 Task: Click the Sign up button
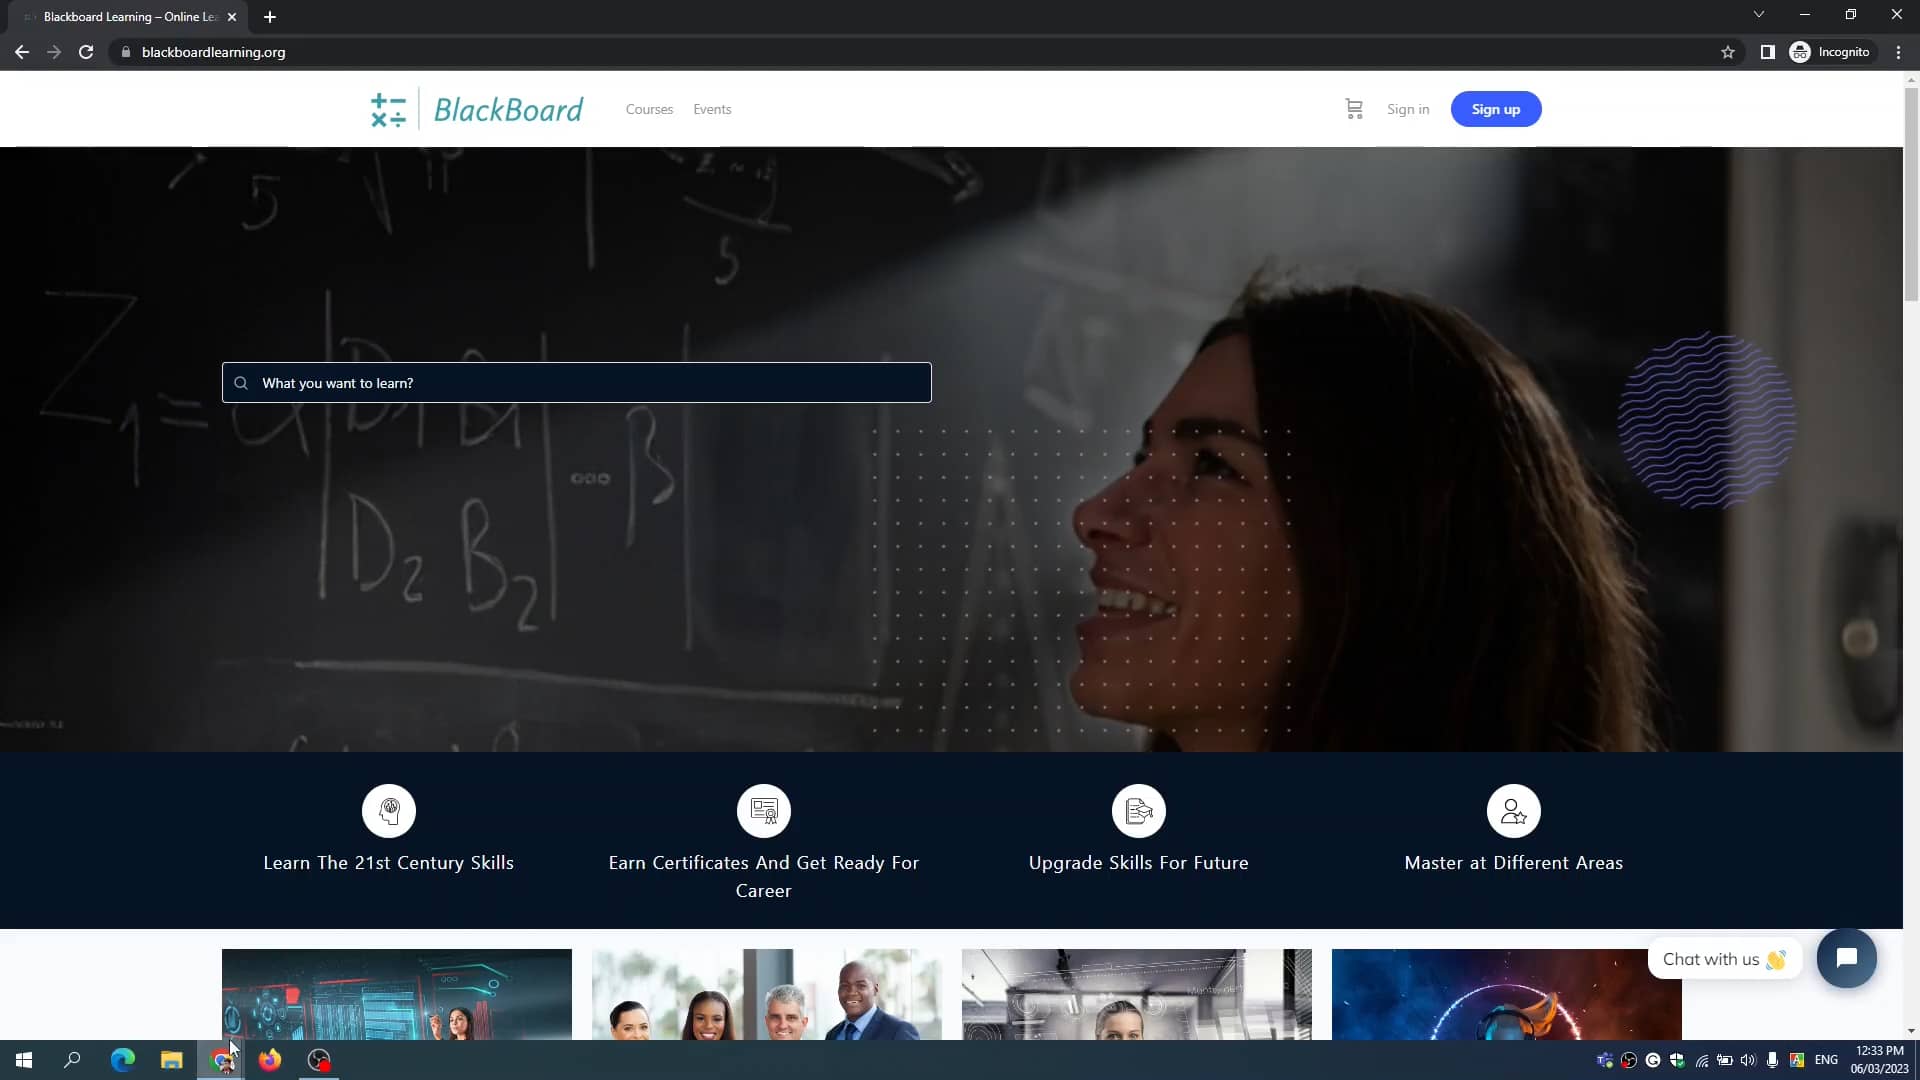coord(1495,108)
